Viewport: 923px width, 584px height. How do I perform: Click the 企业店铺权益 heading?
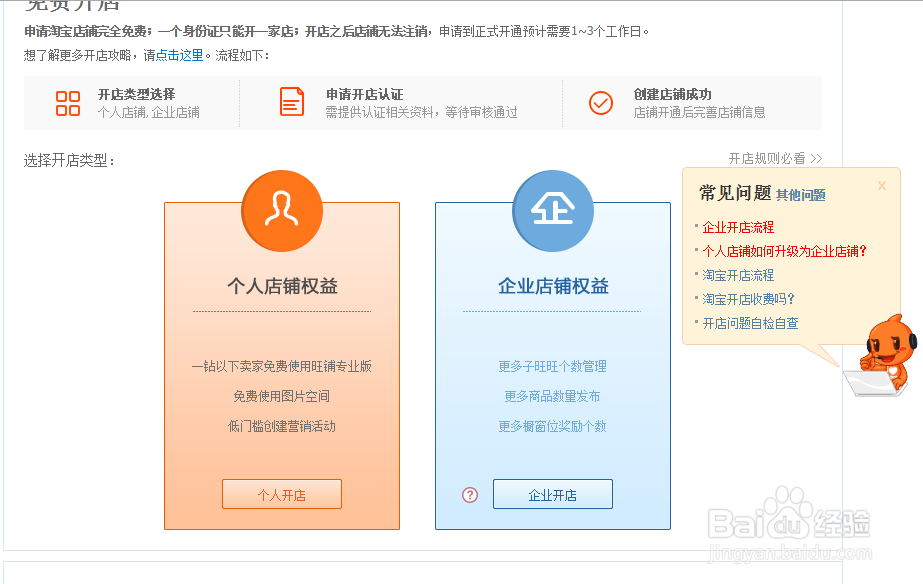(553, 286)
